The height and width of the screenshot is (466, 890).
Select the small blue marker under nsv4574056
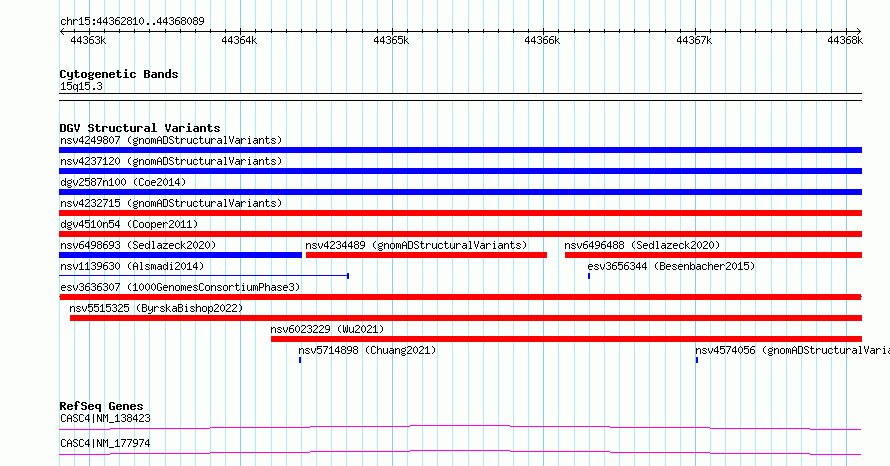tap(697, 360)
